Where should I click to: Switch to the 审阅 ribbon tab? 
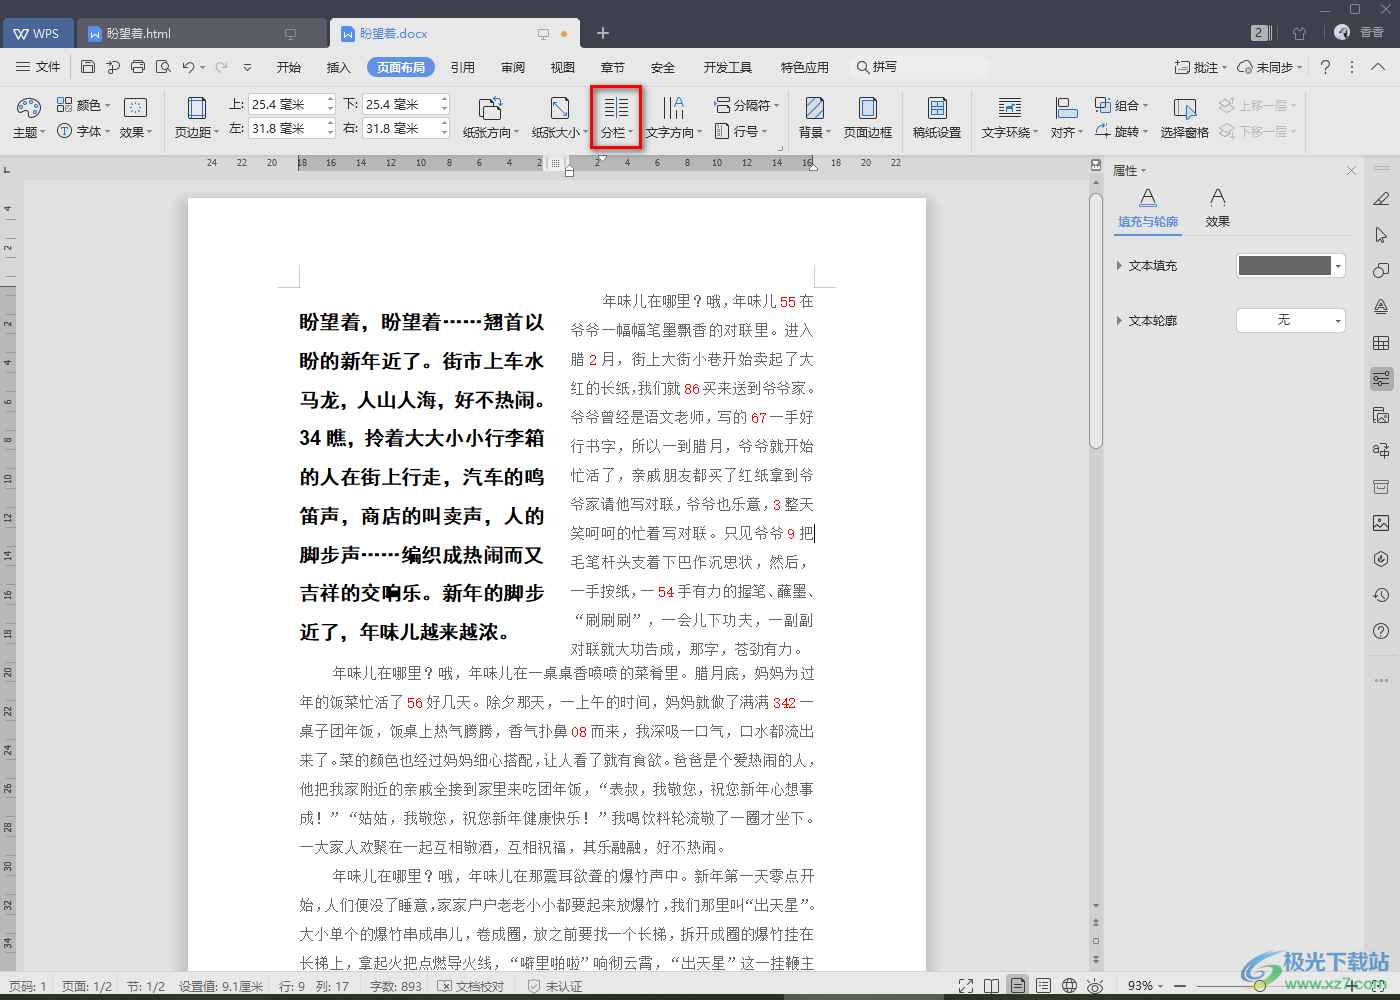point(513,67)
